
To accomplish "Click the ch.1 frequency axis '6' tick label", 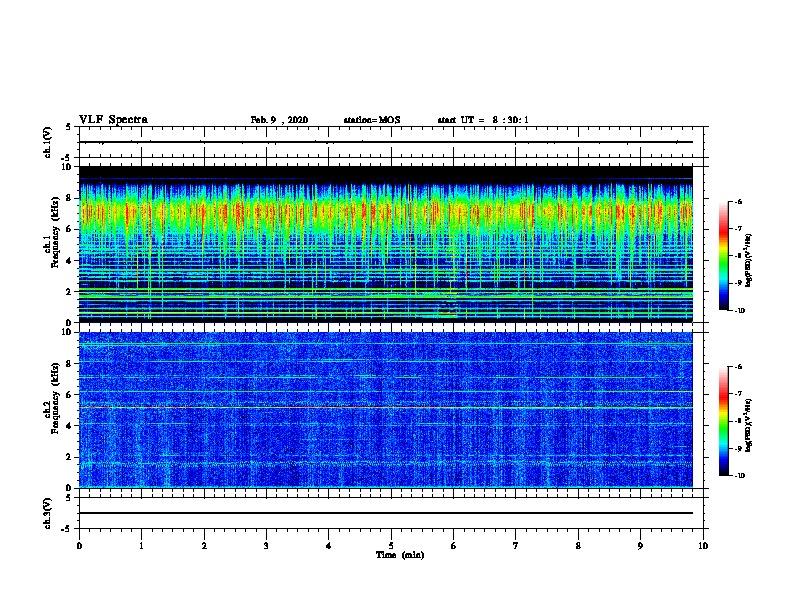I will click(69, 229).
